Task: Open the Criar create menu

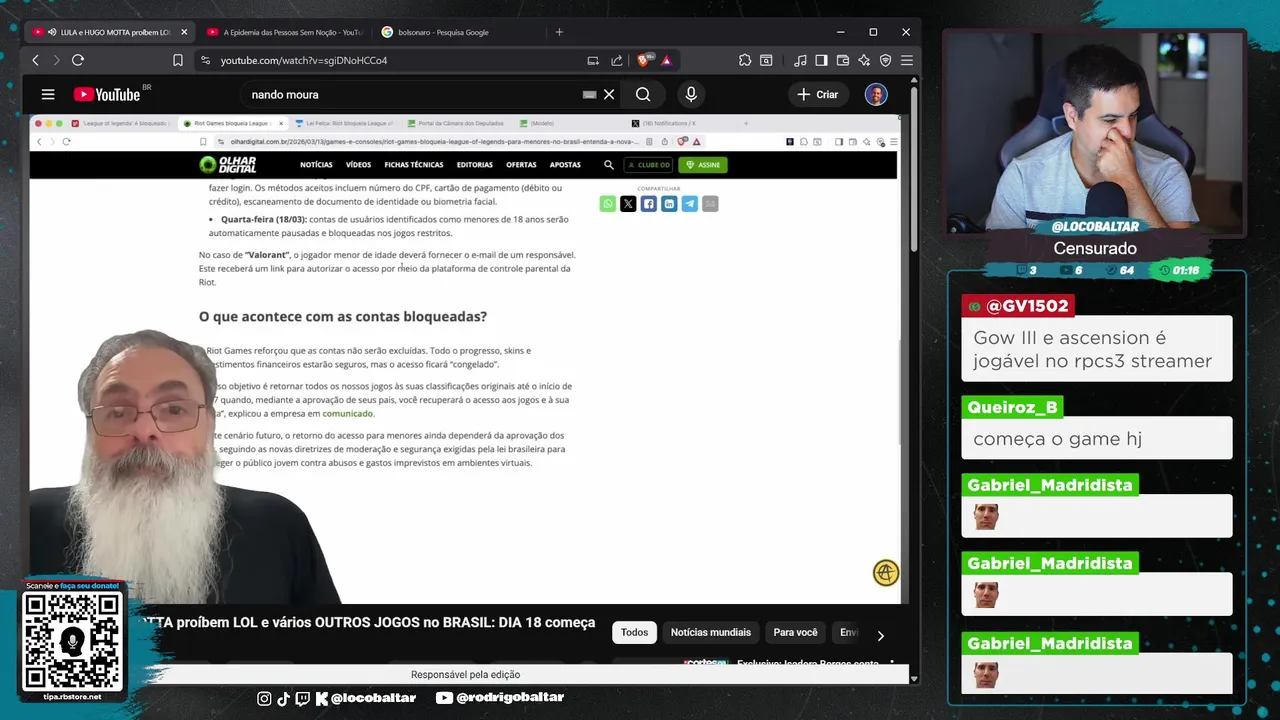Action: pyautogui.click(x=818, y=94)
